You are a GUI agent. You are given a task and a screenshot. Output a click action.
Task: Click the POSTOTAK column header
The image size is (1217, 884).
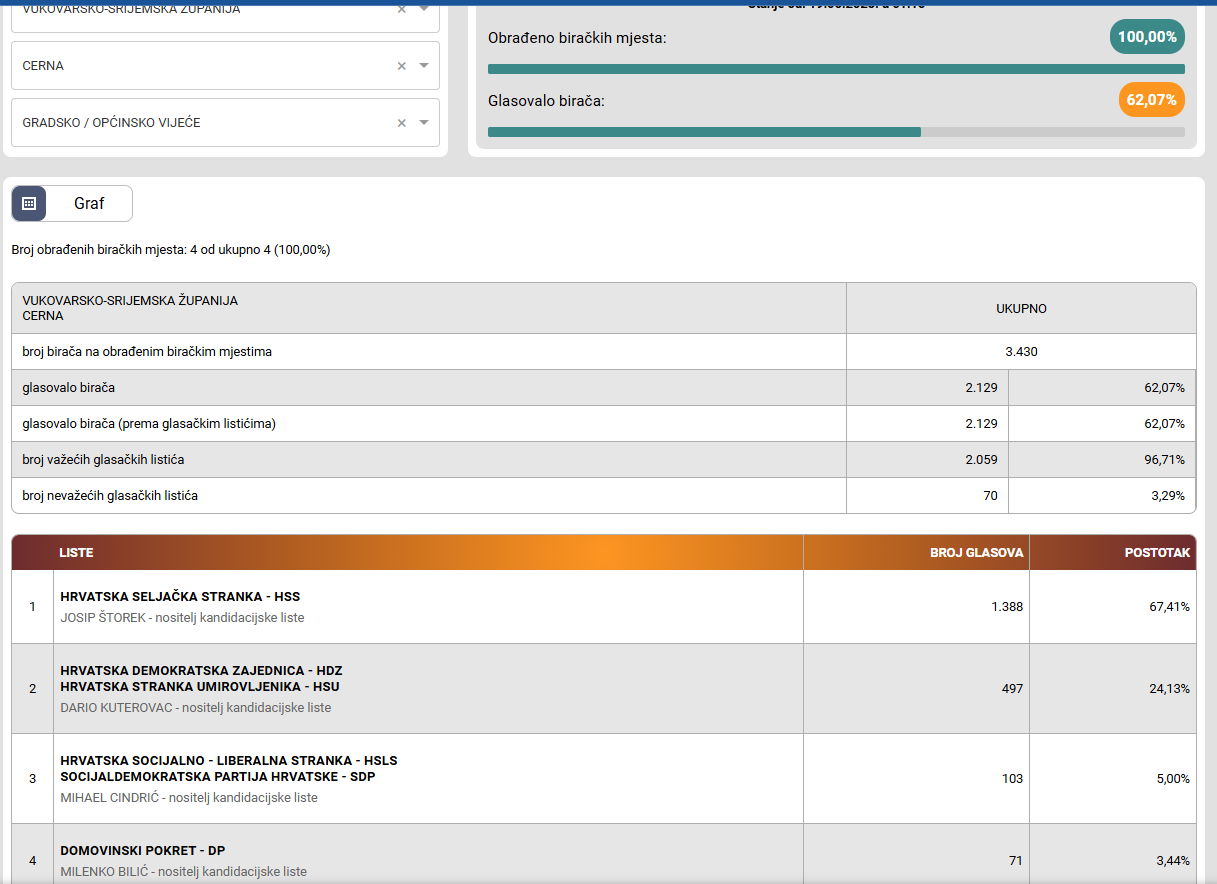[x=1157, y=552]
